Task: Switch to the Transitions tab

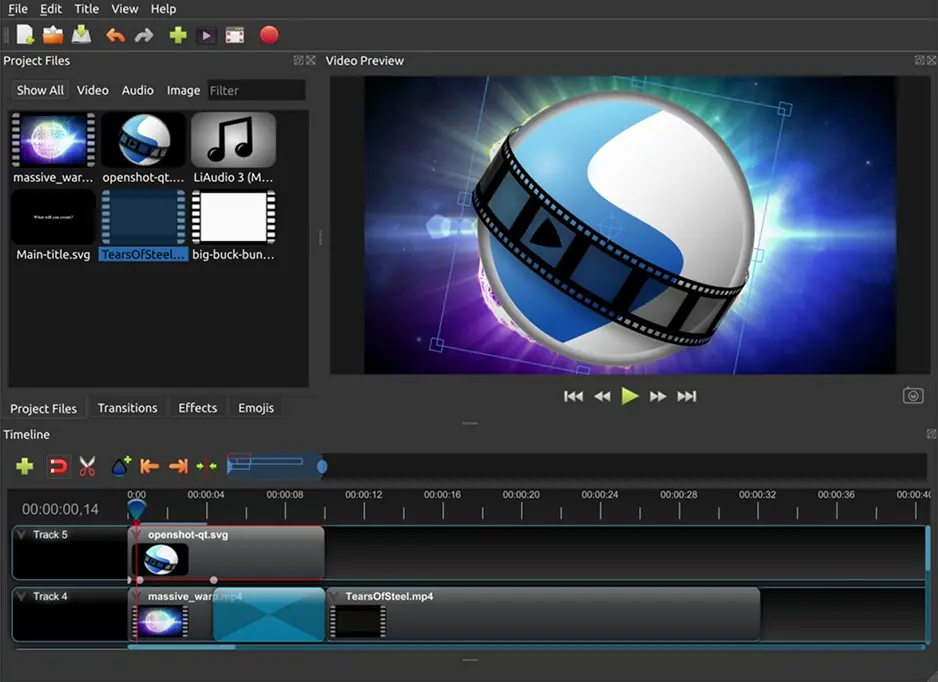Action: click(x=127, y=408)
